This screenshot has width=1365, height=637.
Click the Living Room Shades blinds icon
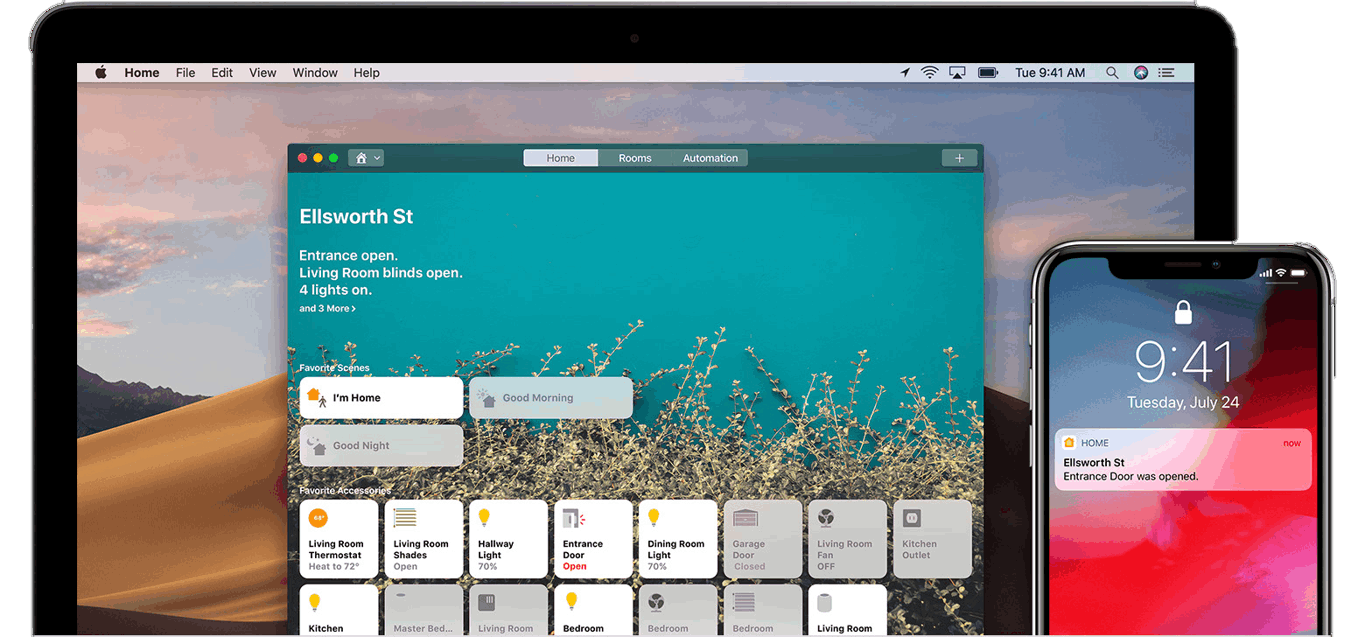coord(404,518)
